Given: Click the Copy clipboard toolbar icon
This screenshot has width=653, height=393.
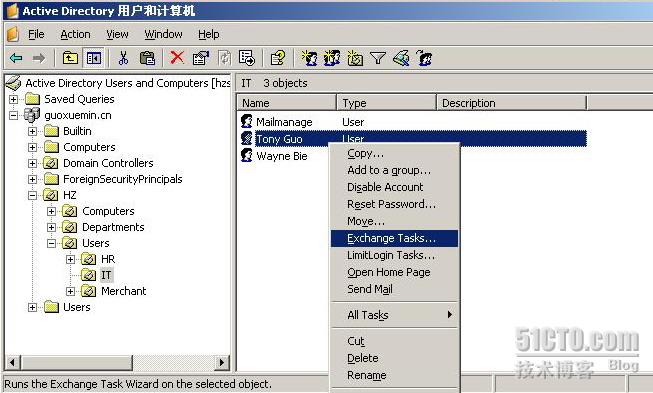Looking at the screenshot, I should click(x=147, y=58).
